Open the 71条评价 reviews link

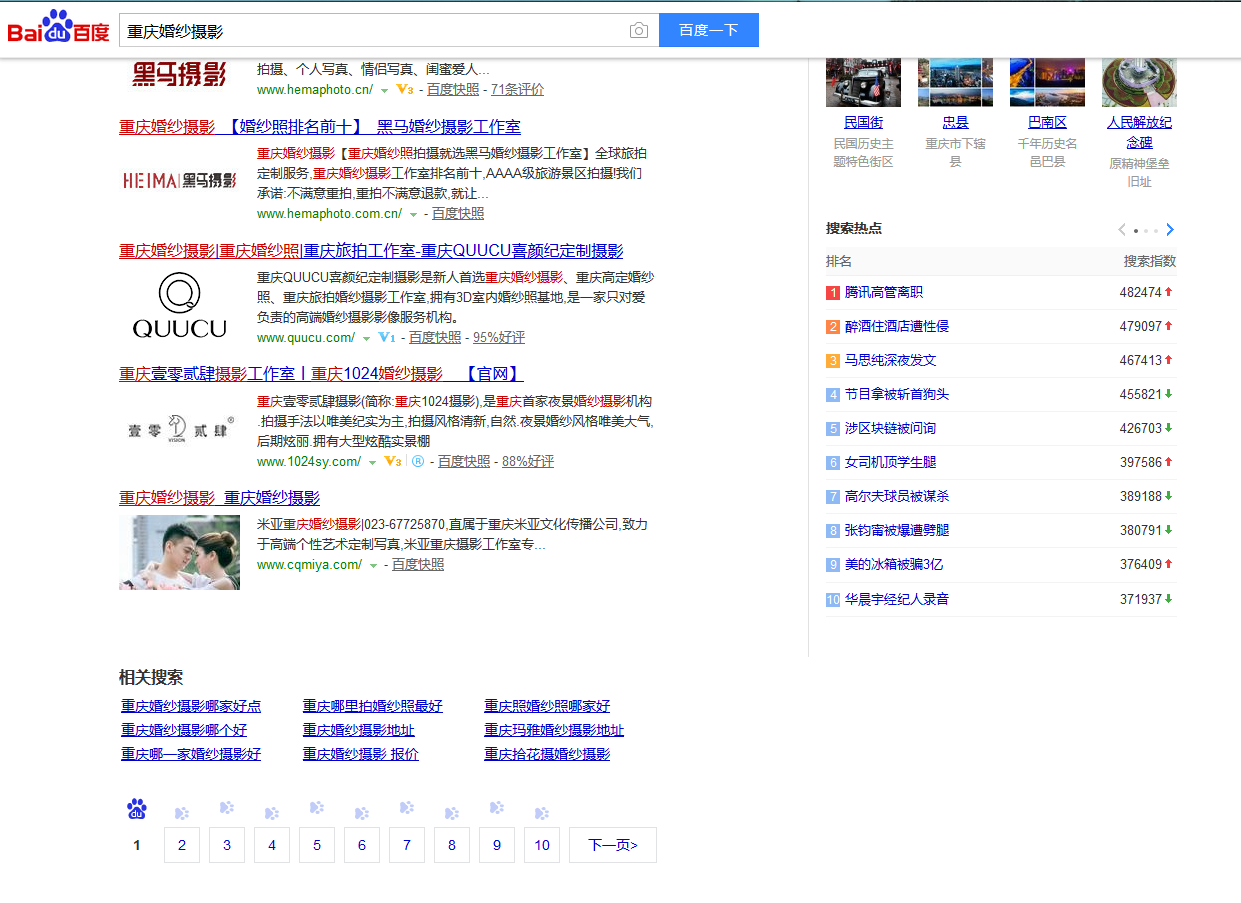pyautogui.click(x=518, y=89)
